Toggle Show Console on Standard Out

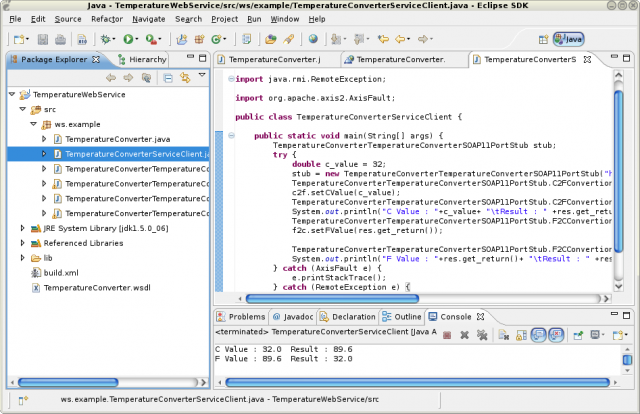tap(539, 335)
